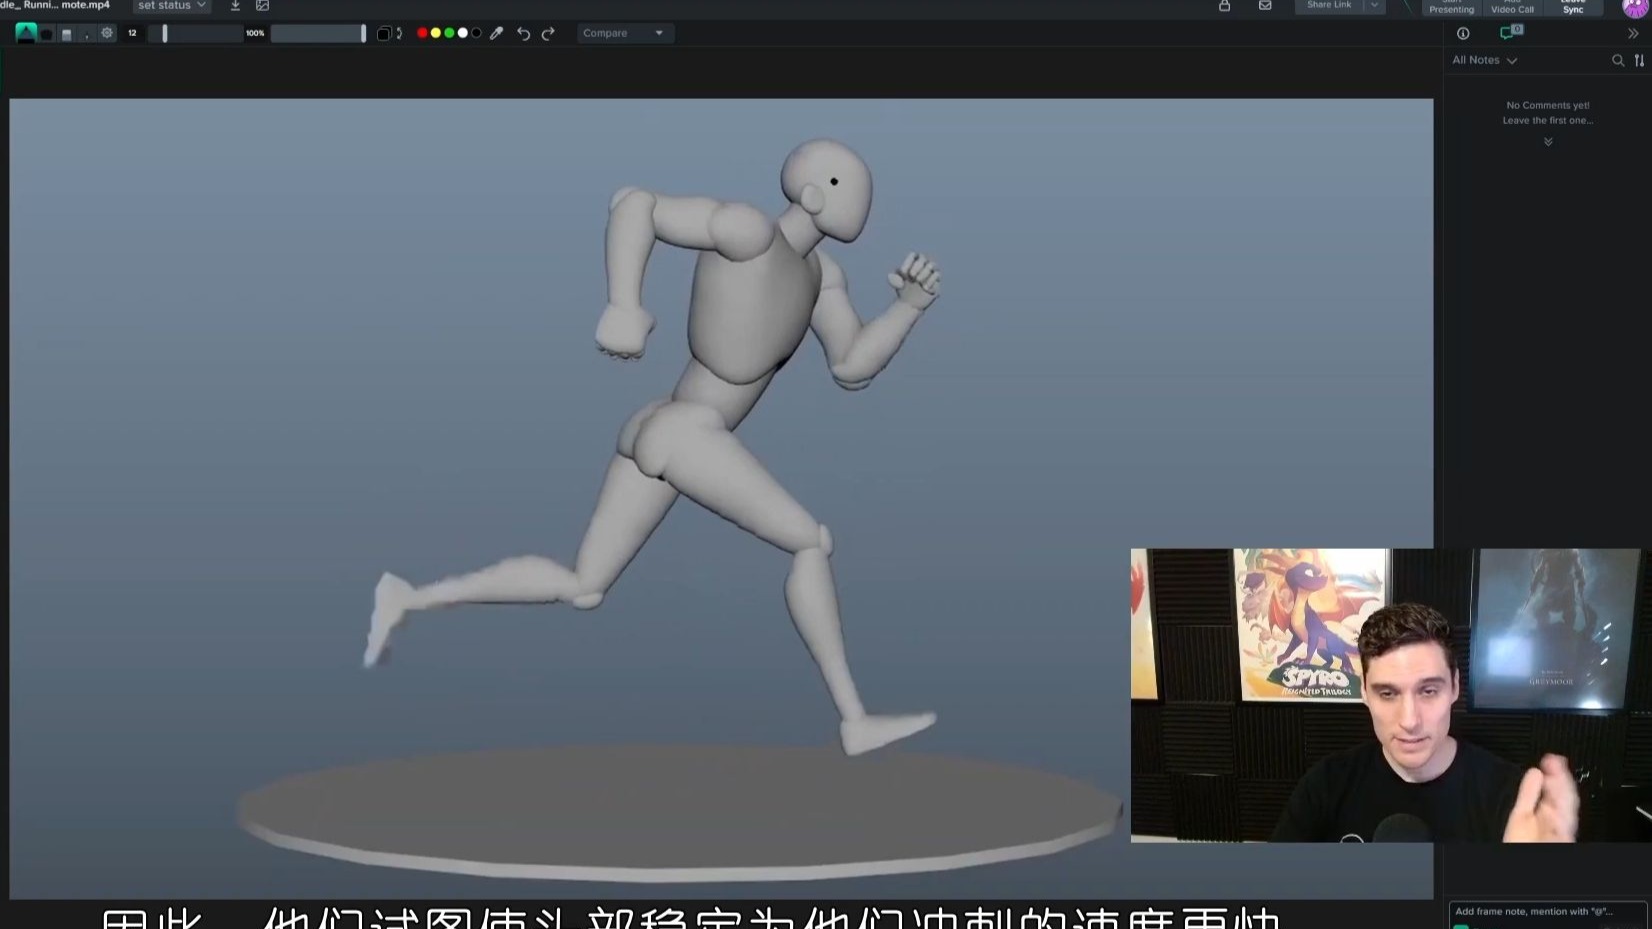Click the brush size value 12
1652x929 pixels.
(132, 33)
